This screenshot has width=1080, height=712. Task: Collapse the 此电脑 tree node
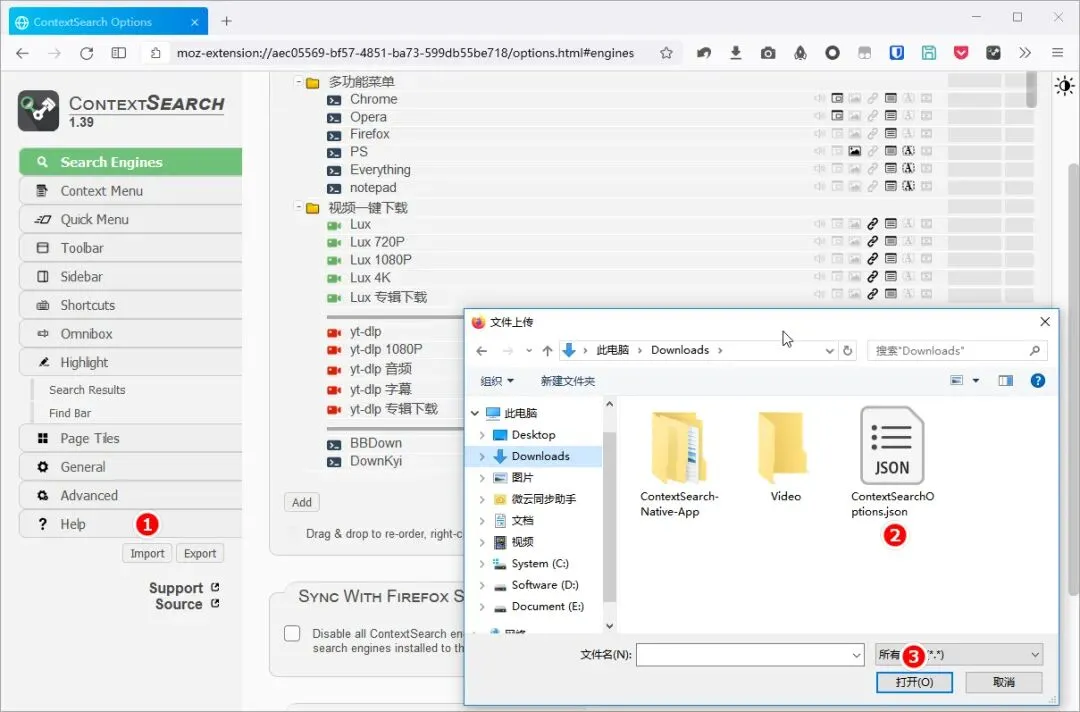pyautogui.click(x=475, y=413)
